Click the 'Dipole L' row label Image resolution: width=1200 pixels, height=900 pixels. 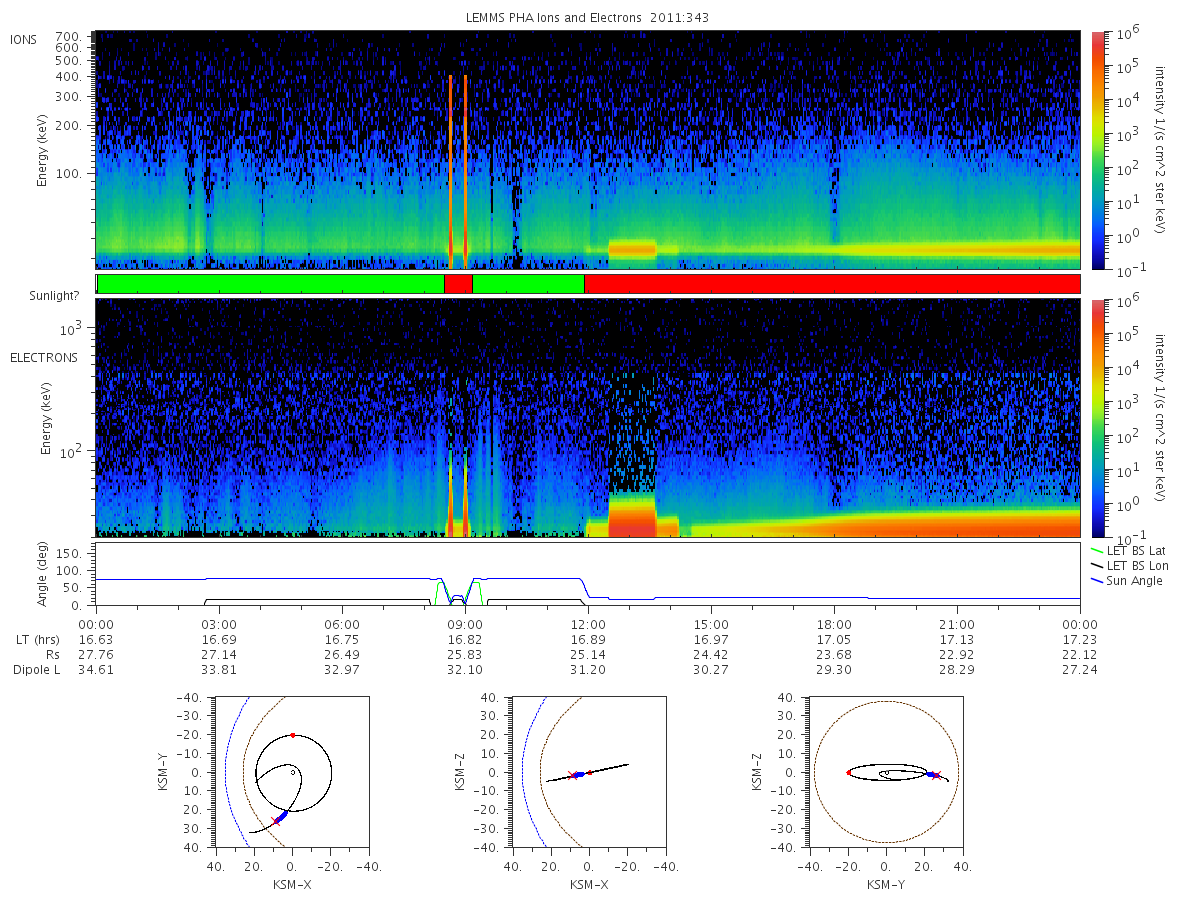(36, 670)
